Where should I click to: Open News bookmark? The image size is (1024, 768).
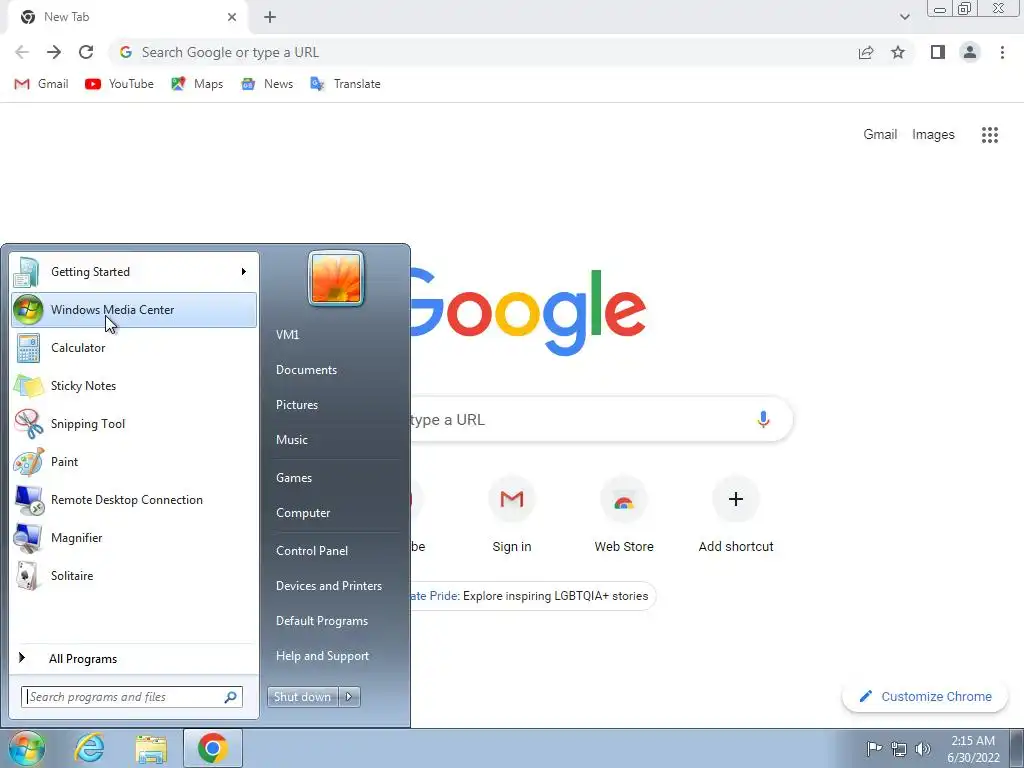click(267, 84)
